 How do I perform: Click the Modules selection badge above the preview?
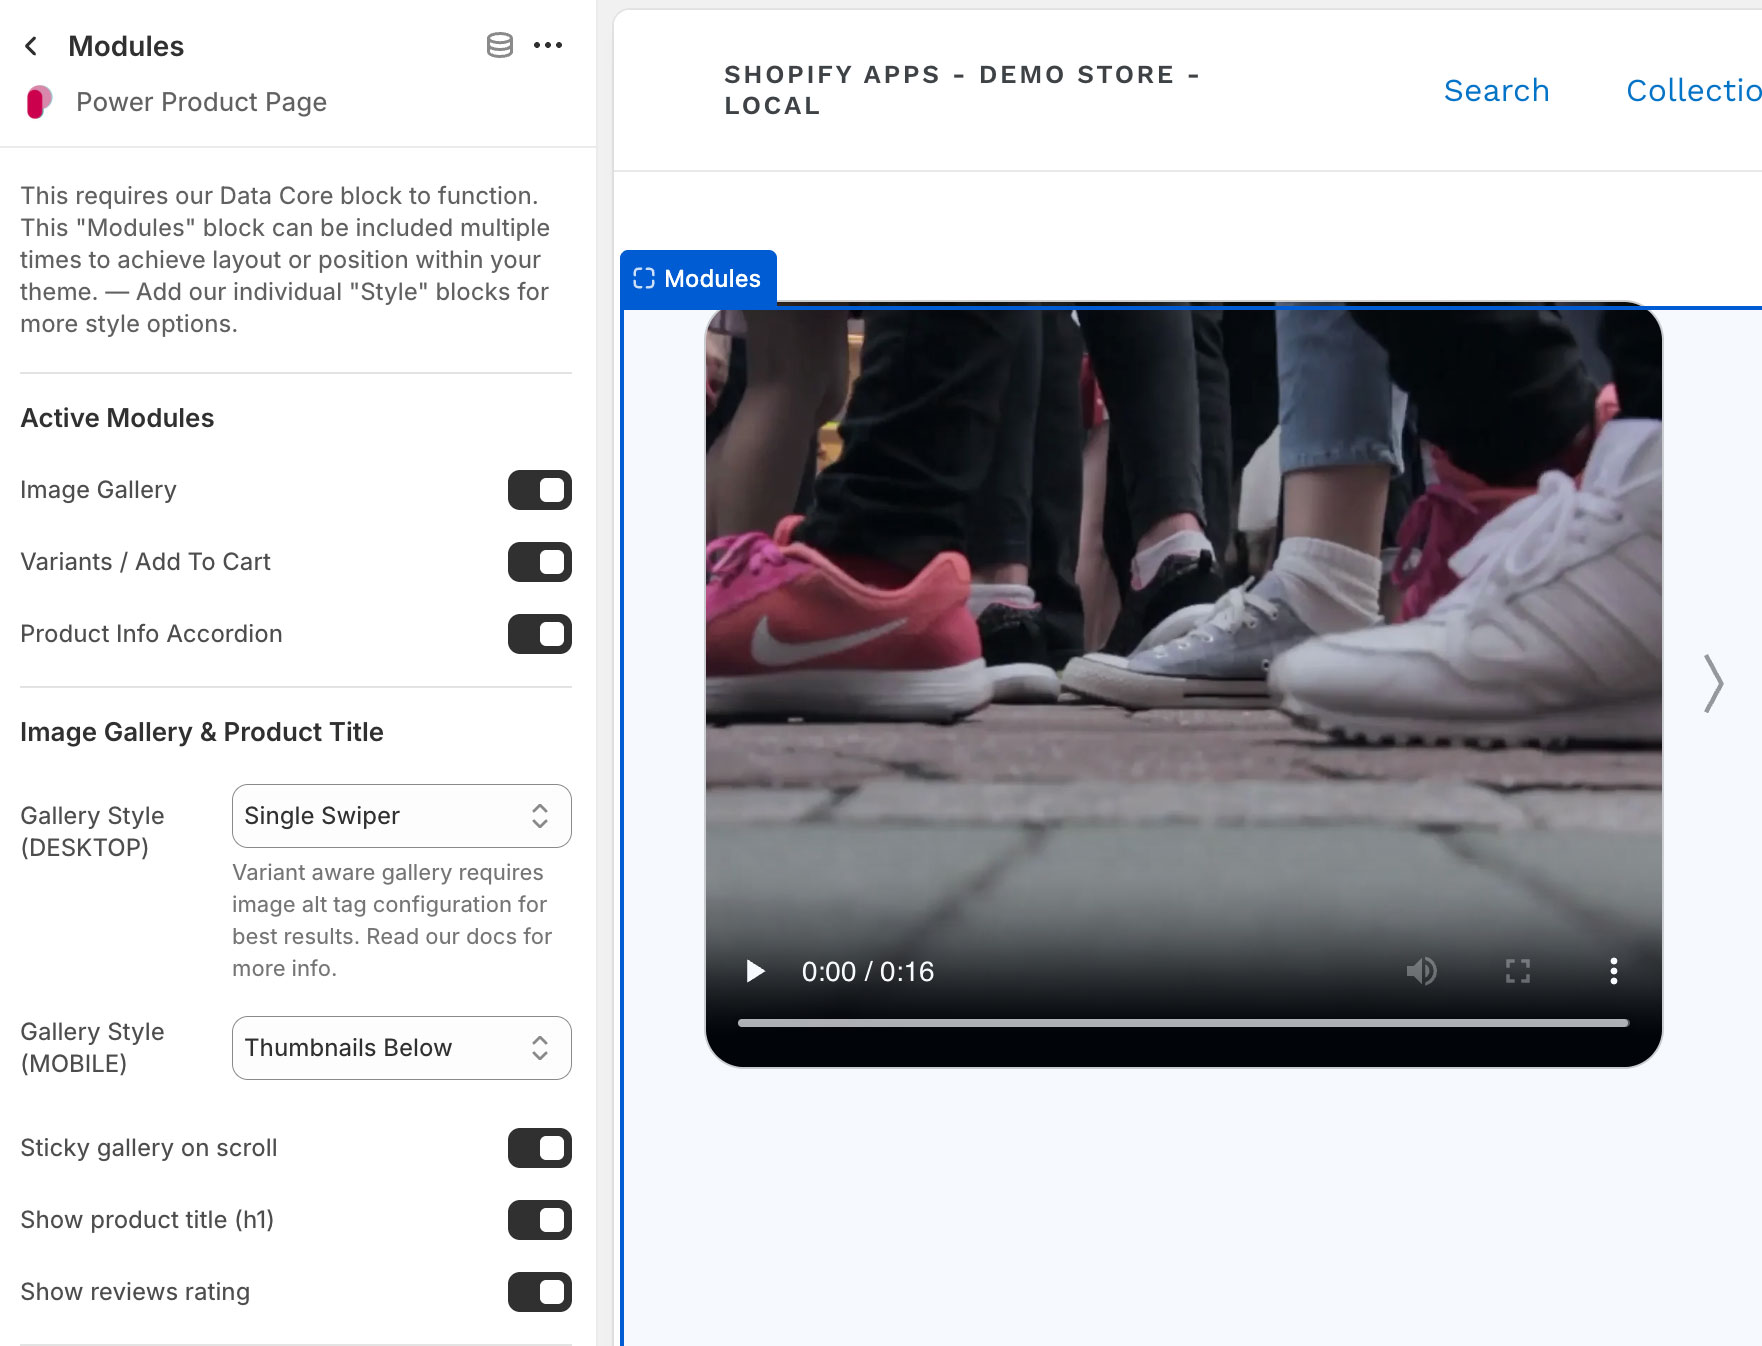pos(698,278)
